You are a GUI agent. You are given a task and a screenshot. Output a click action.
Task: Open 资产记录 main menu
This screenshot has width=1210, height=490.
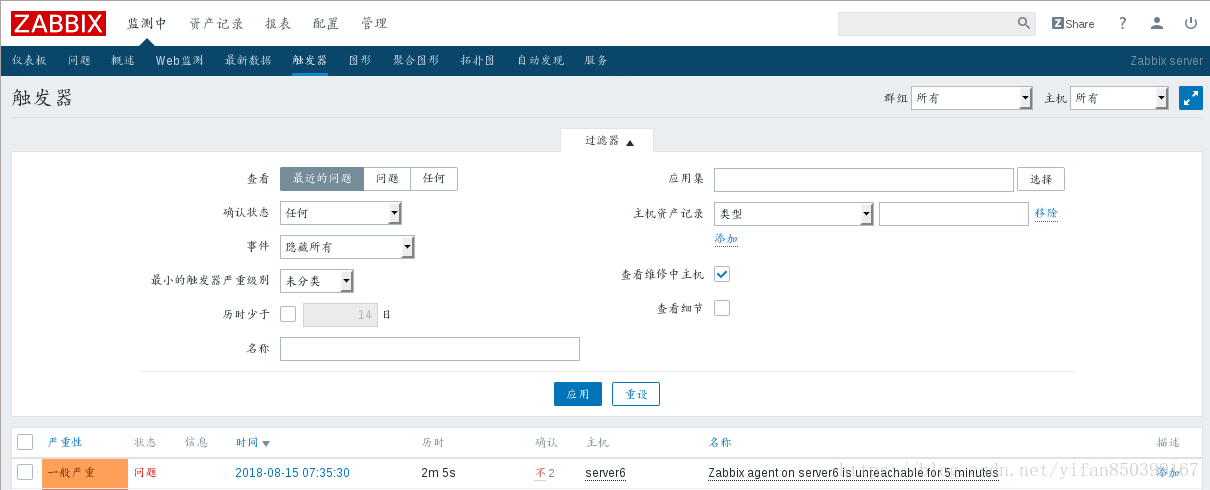pyautogui.click(x=216, y=23)
